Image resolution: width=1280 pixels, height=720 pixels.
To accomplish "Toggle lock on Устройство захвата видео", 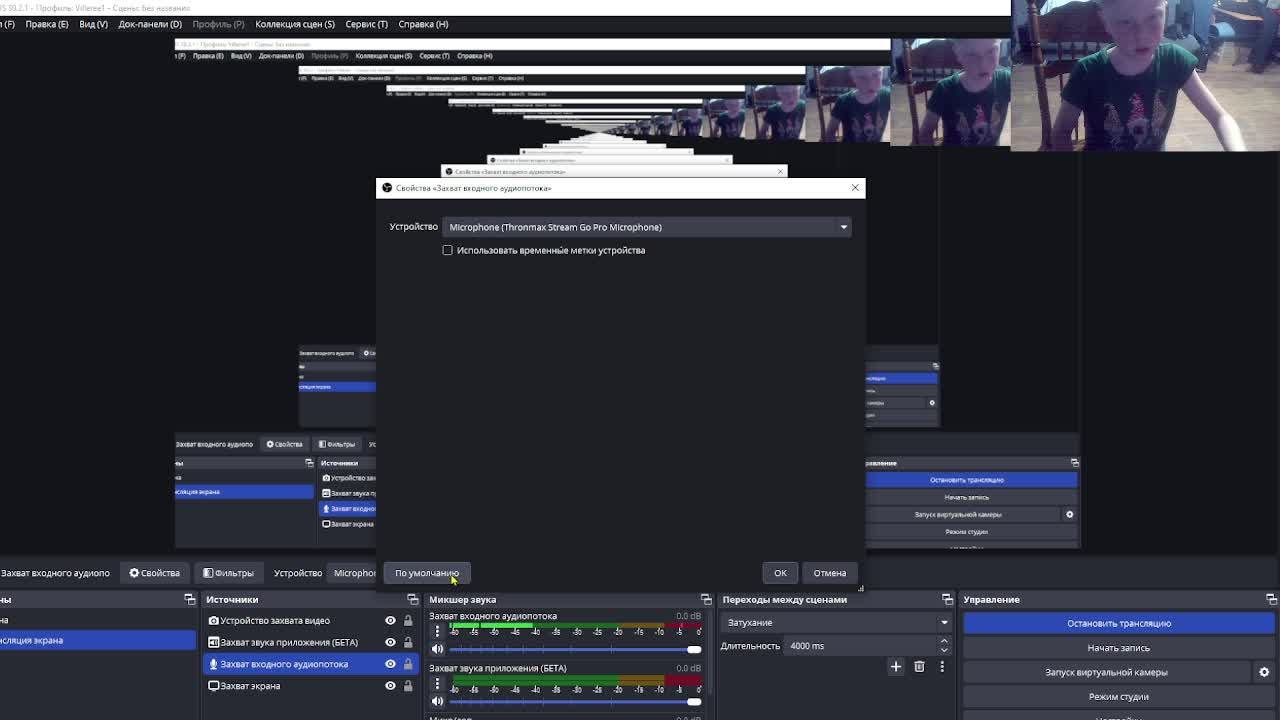I will (x=408, y=620).
